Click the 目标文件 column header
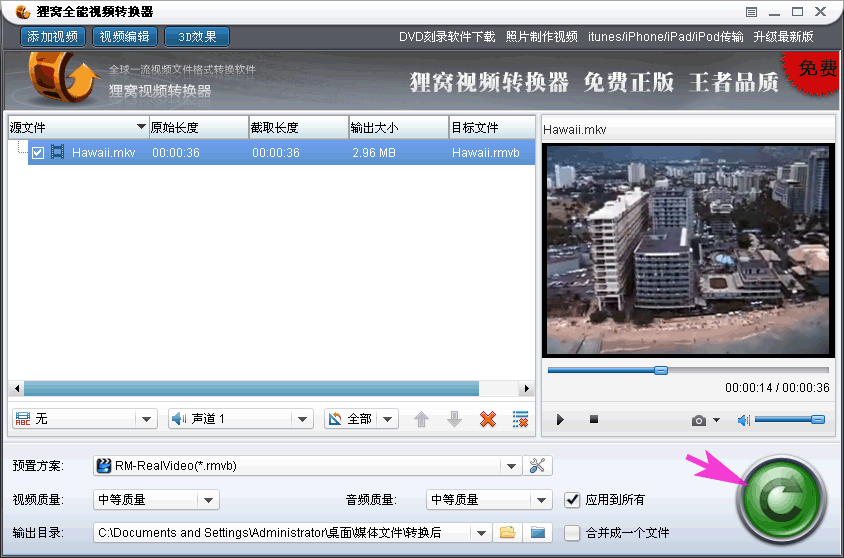The height and width of the screenshot is (558, 844). 492,128
